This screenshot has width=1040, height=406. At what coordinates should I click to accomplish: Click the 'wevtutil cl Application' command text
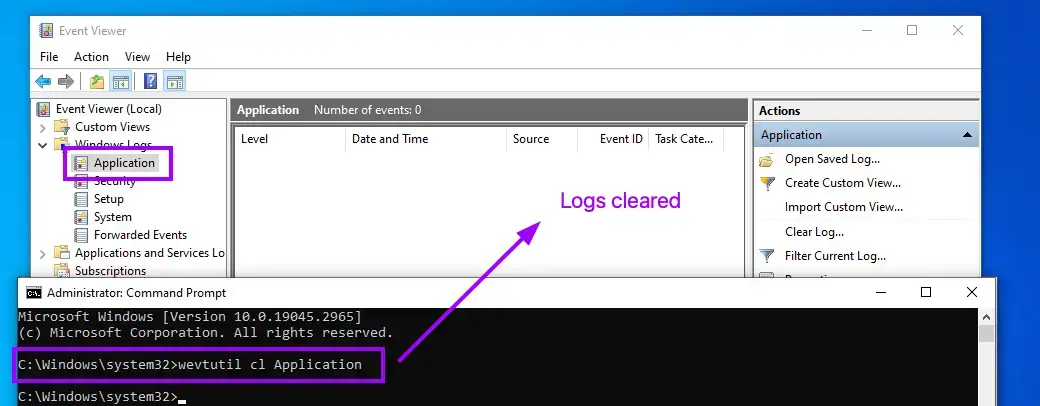[270, 364]
